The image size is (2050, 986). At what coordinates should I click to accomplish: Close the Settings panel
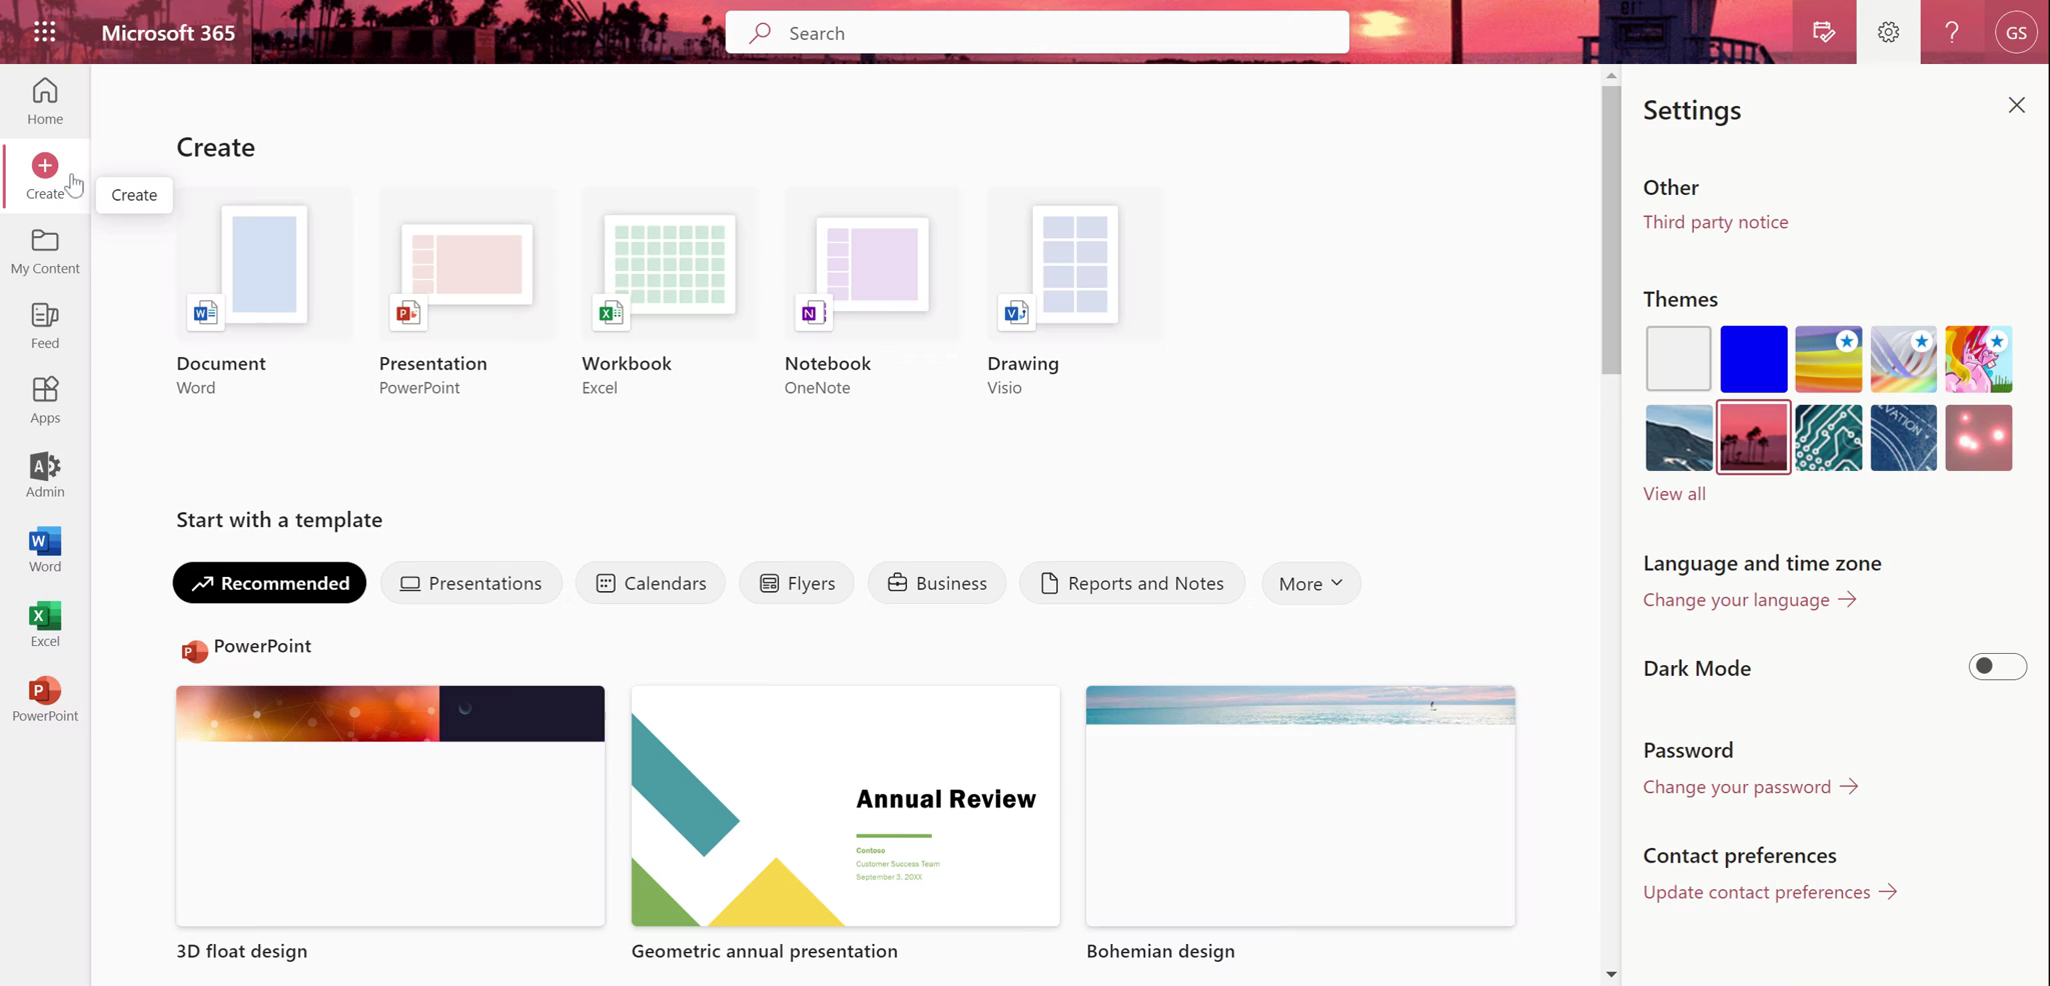pyautogui.click(x=2016, y=105)
